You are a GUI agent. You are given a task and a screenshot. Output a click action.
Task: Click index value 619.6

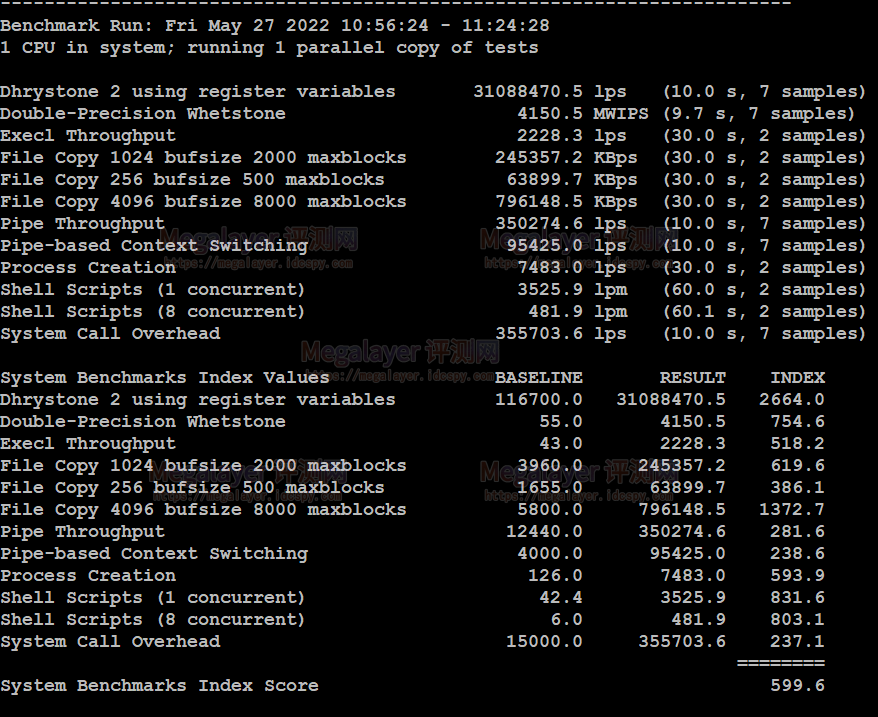point(797,465)
